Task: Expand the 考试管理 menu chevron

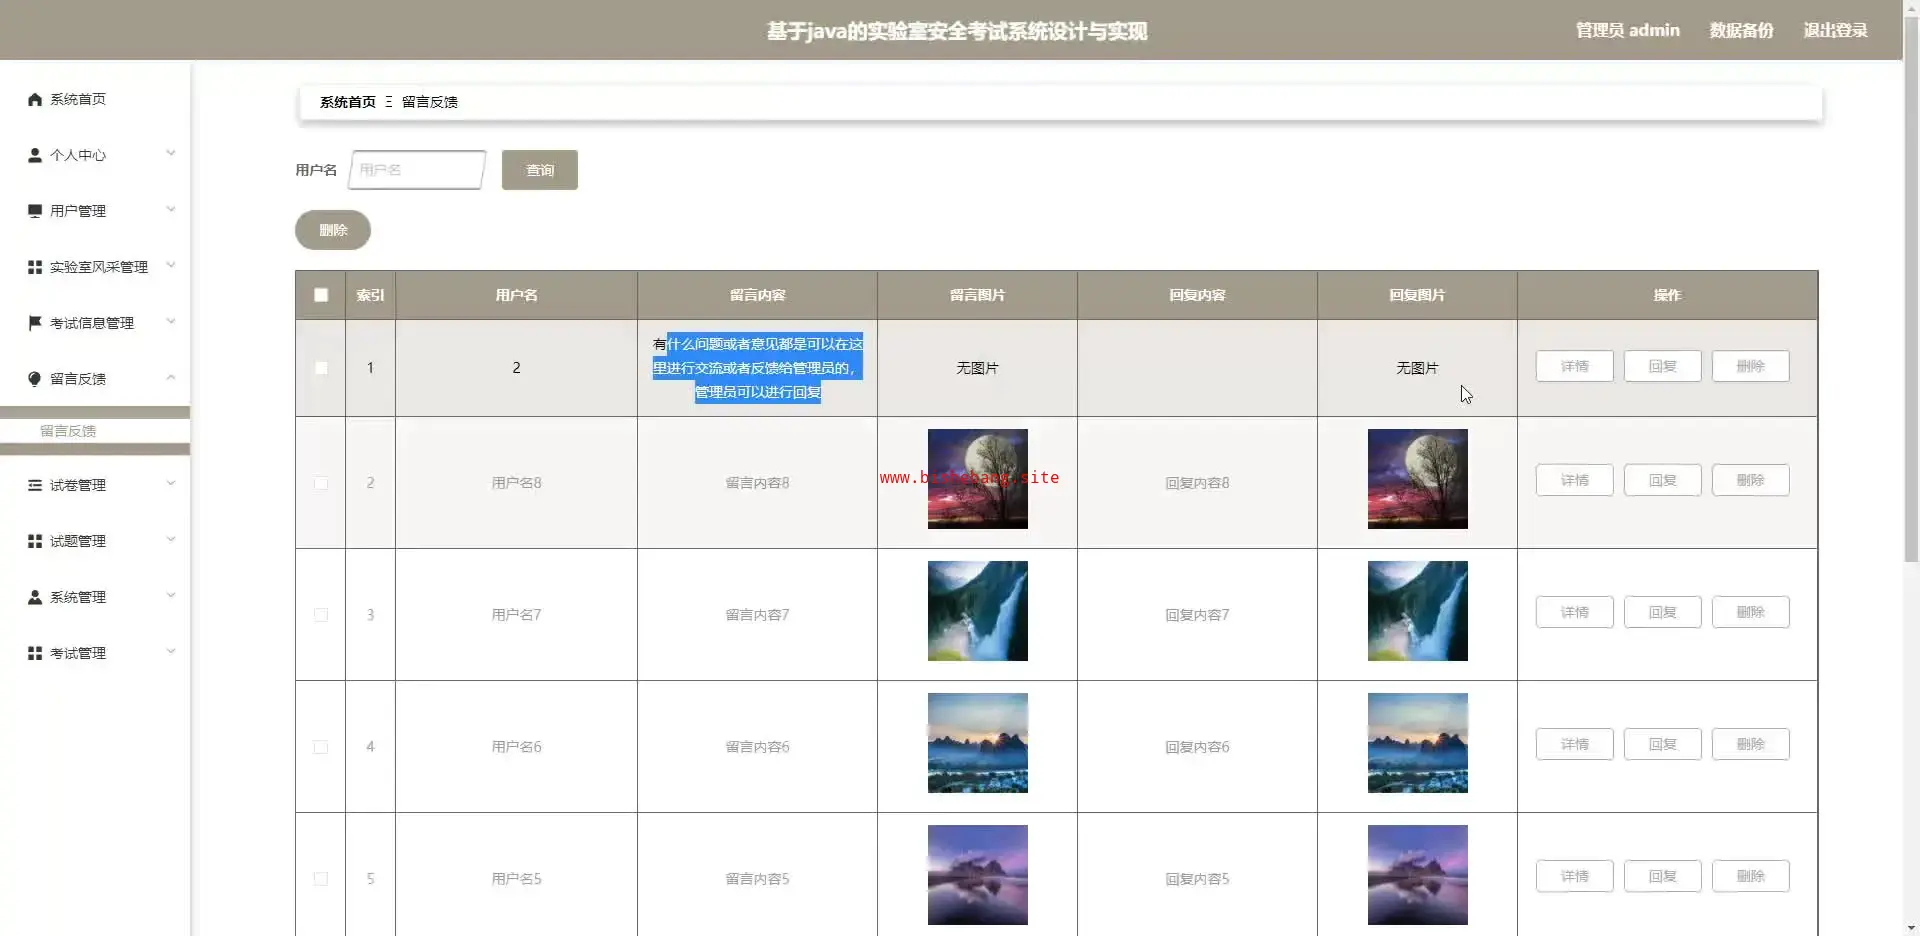Action: (x=171, y=652)
